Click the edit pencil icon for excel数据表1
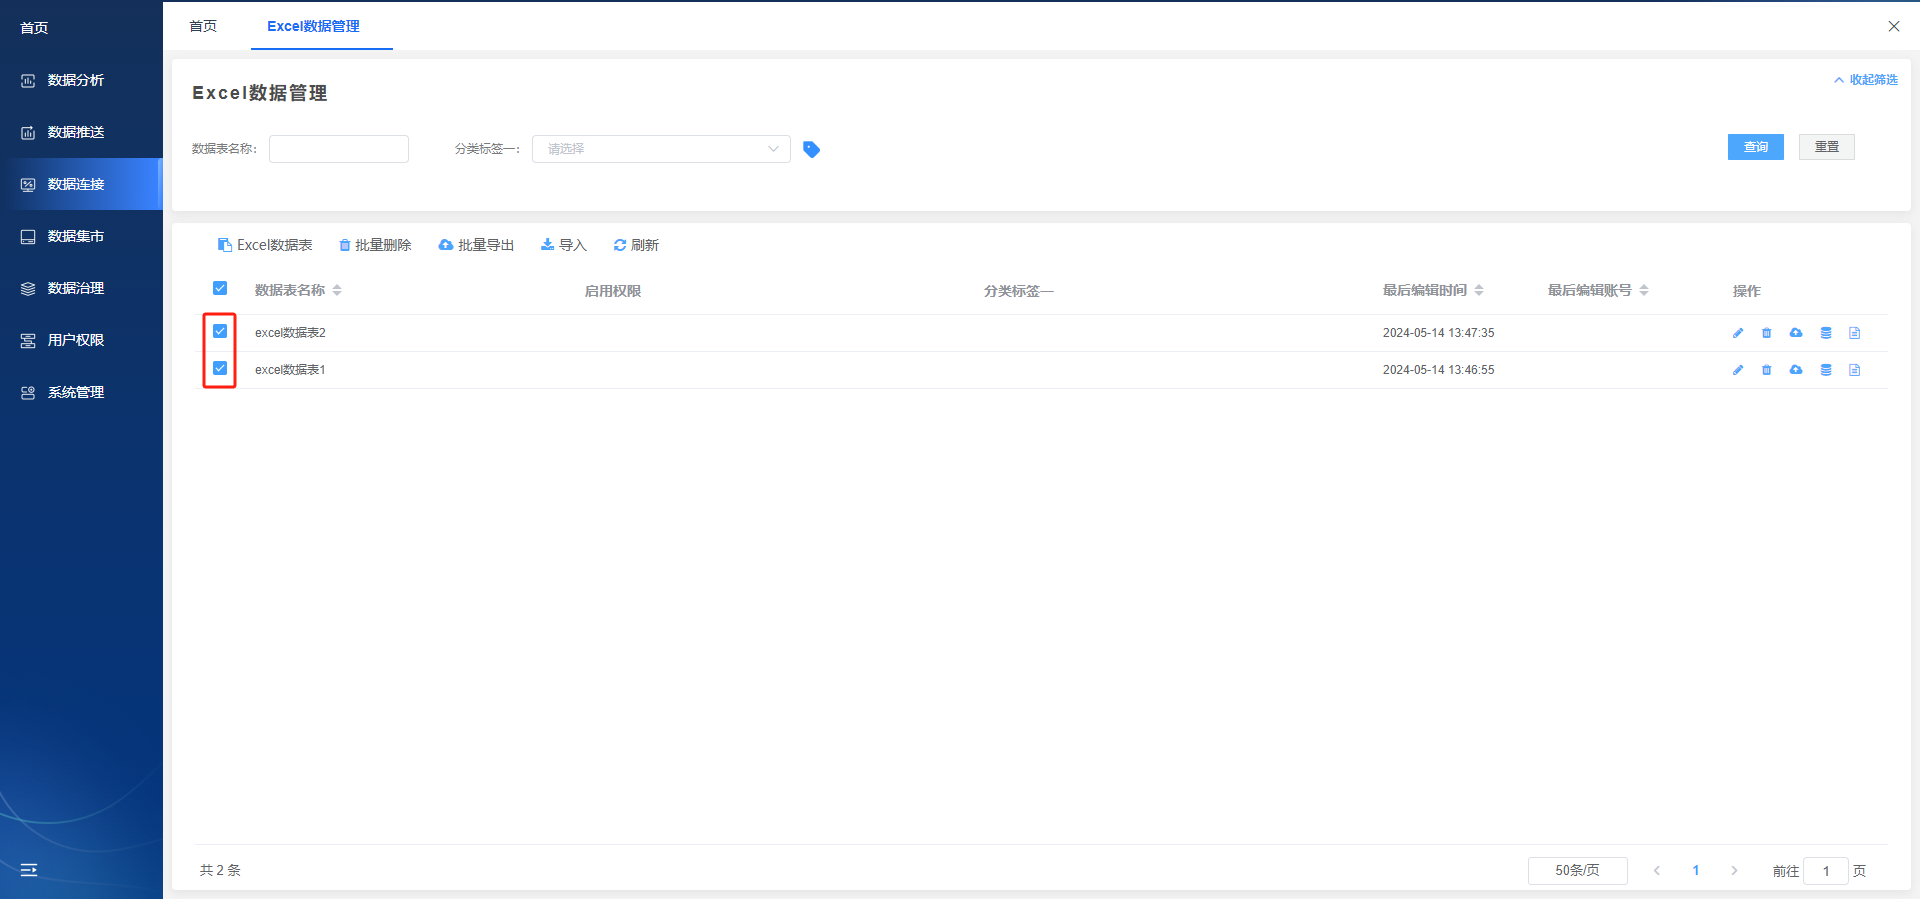 coord(1738,370)
